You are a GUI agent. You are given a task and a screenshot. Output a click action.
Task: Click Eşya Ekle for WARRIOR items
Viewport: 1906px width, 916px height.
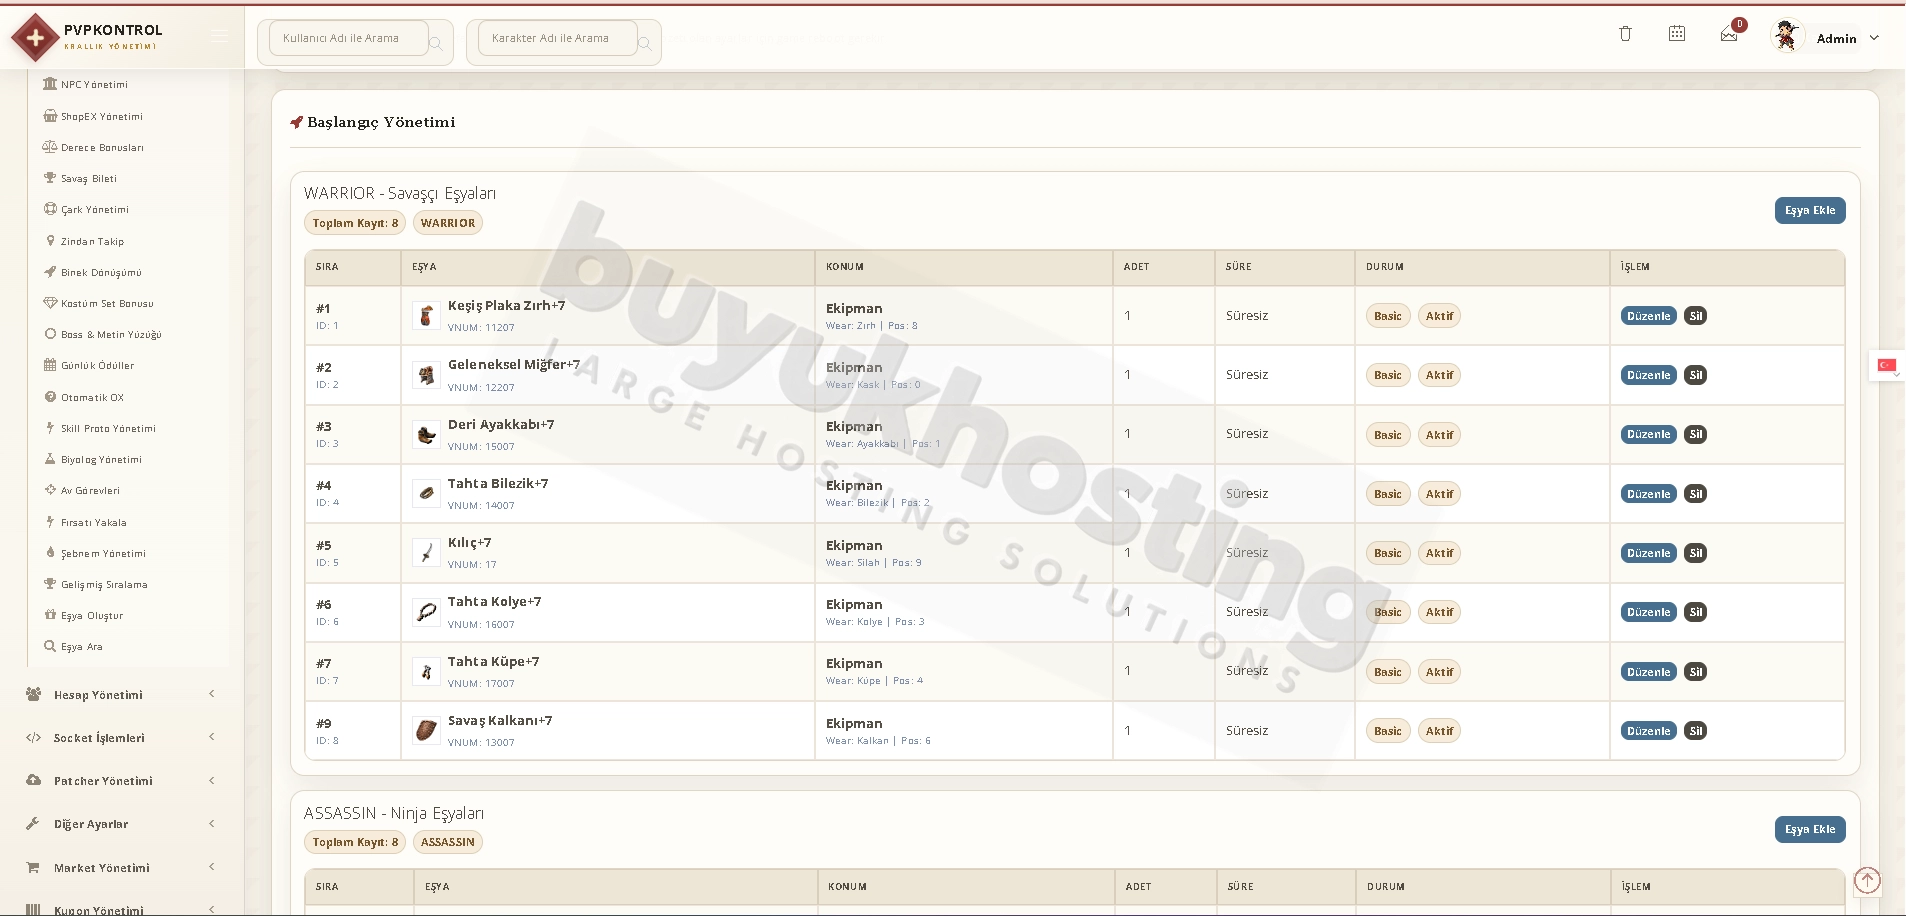point(1810,210)
